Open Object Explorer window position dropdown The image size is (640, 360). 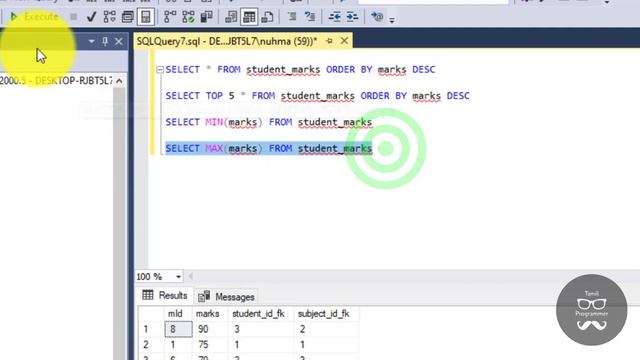pos(91,41)
